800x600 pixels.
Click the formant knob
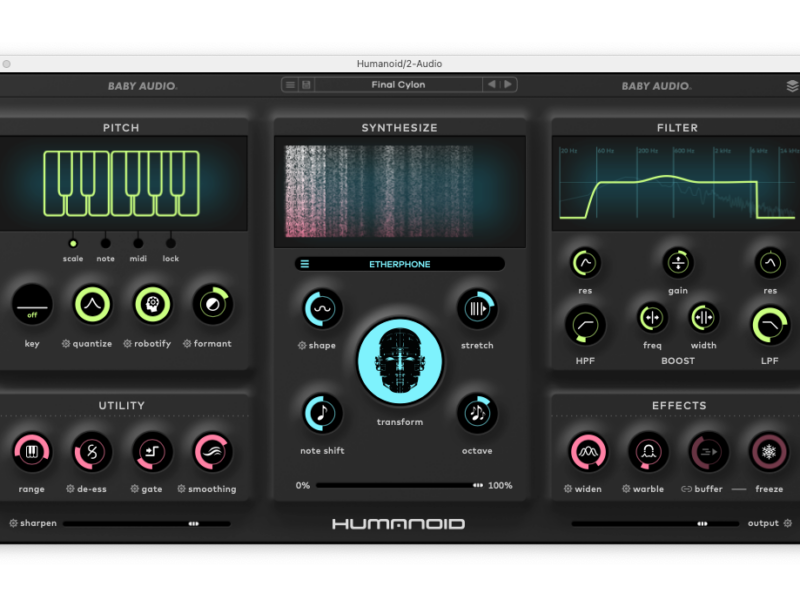click(x=212, y=305)
